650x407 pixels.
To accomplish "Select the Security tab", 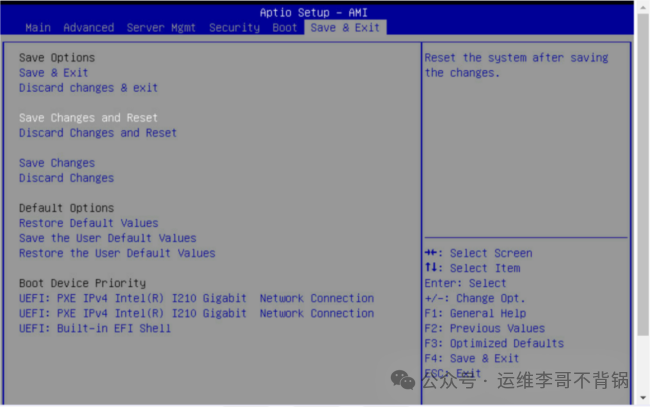I will (234, 28).
